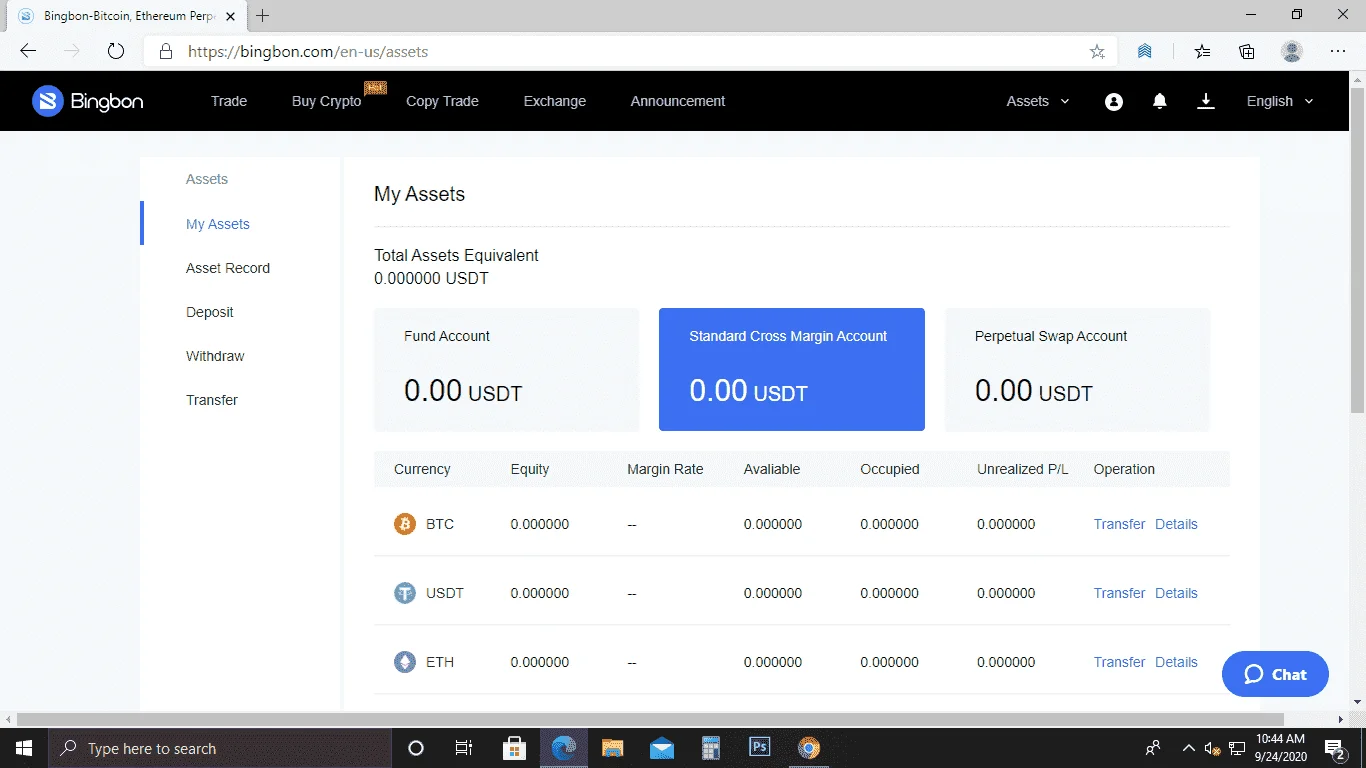Click Details link for BTC
Viewport: 1366px width, 768px height.
[x=1176, y=524]
